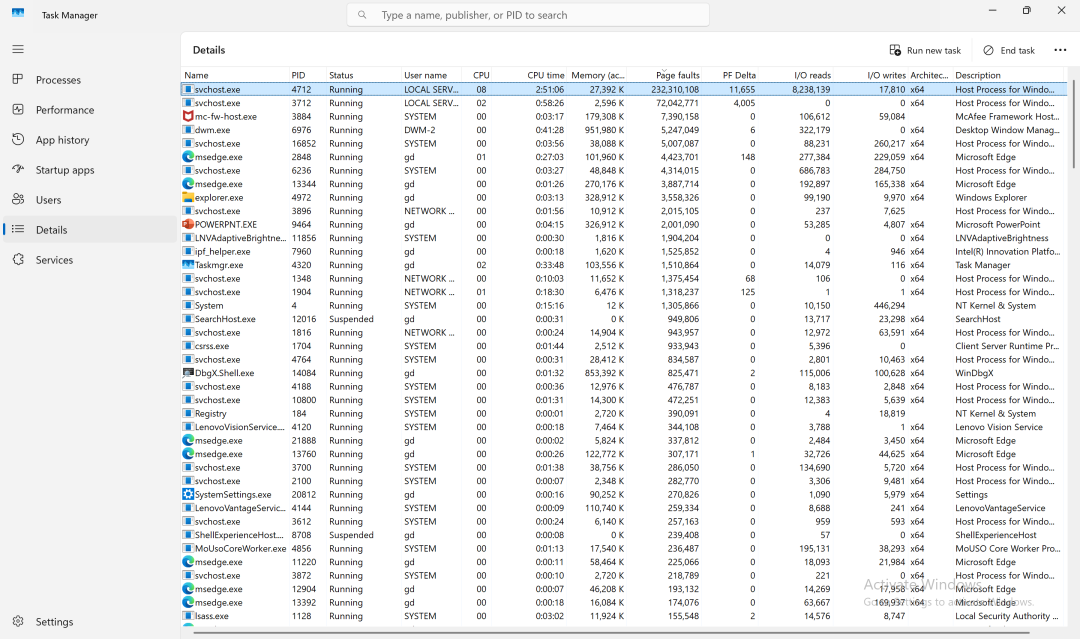Viewport: 1080px width, 639px height.
Task: Click the Users sidebar icon
Action: click(x=18, y=199)
